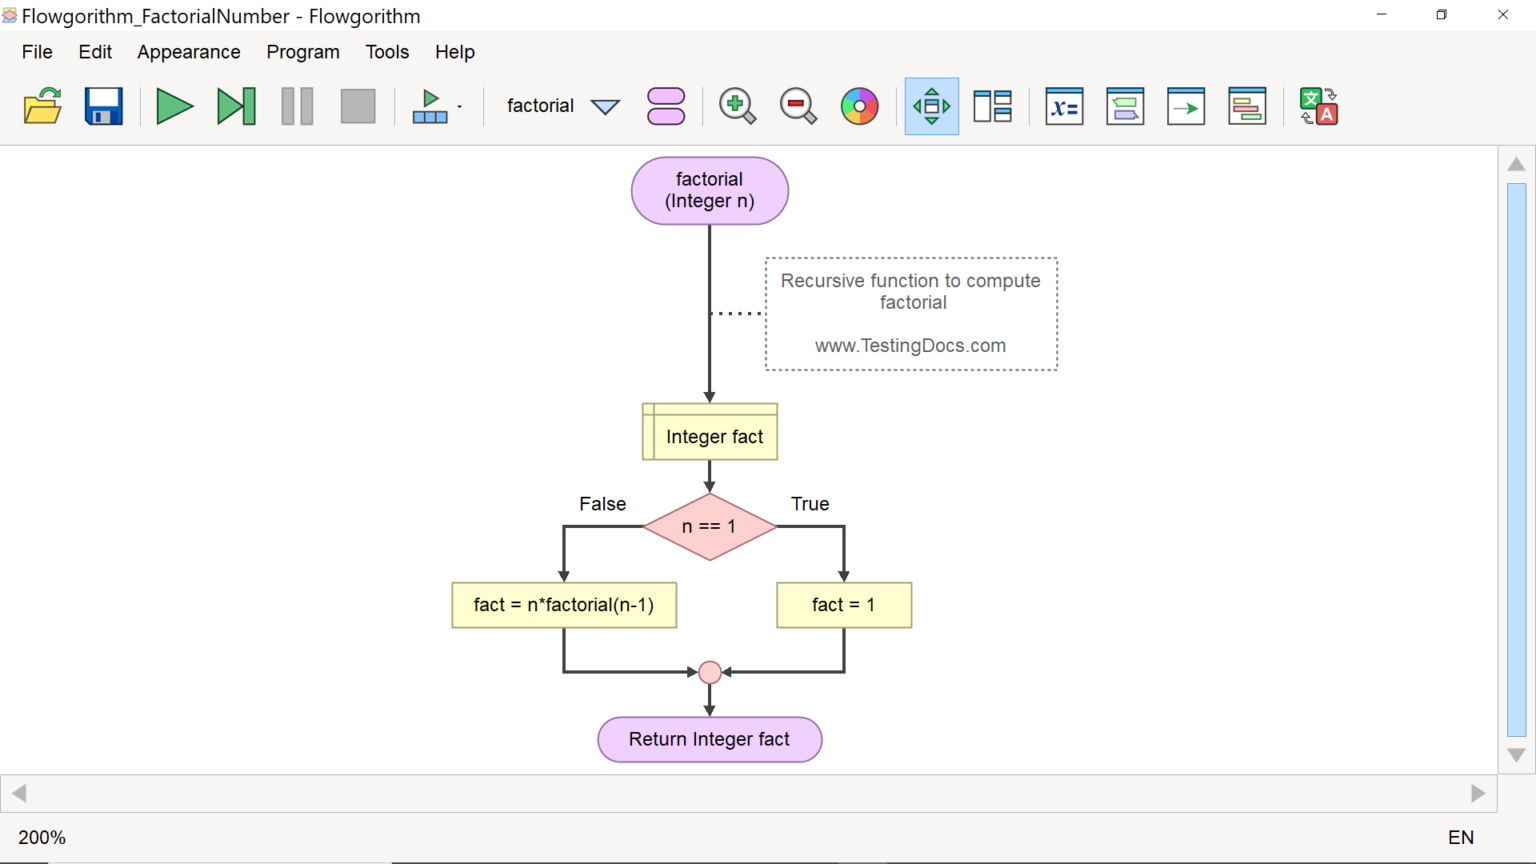Image resolution: width=1536 pixels, height=864 pixels.
Task: Zoom in on the flowchart
Action: click(737, 105)
